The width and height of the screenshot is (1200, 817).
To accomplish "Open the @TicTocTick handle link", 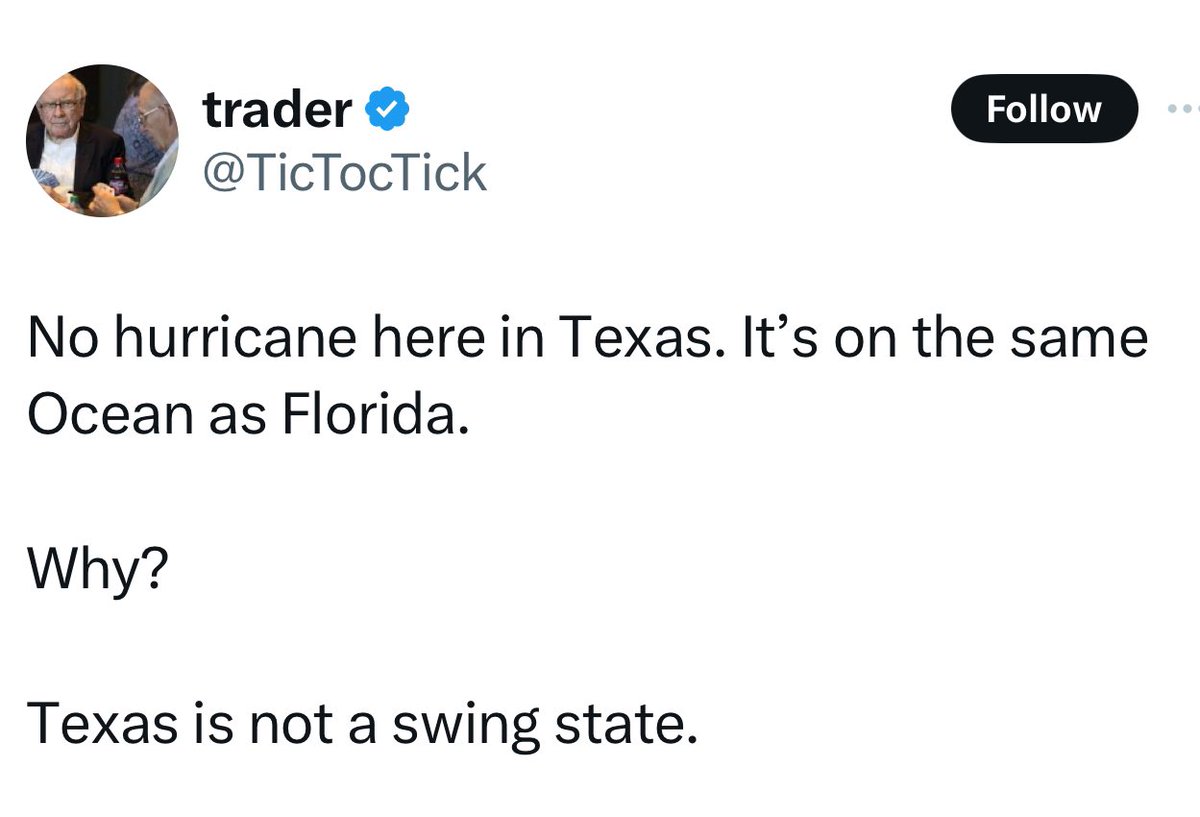I will (345, 173).
